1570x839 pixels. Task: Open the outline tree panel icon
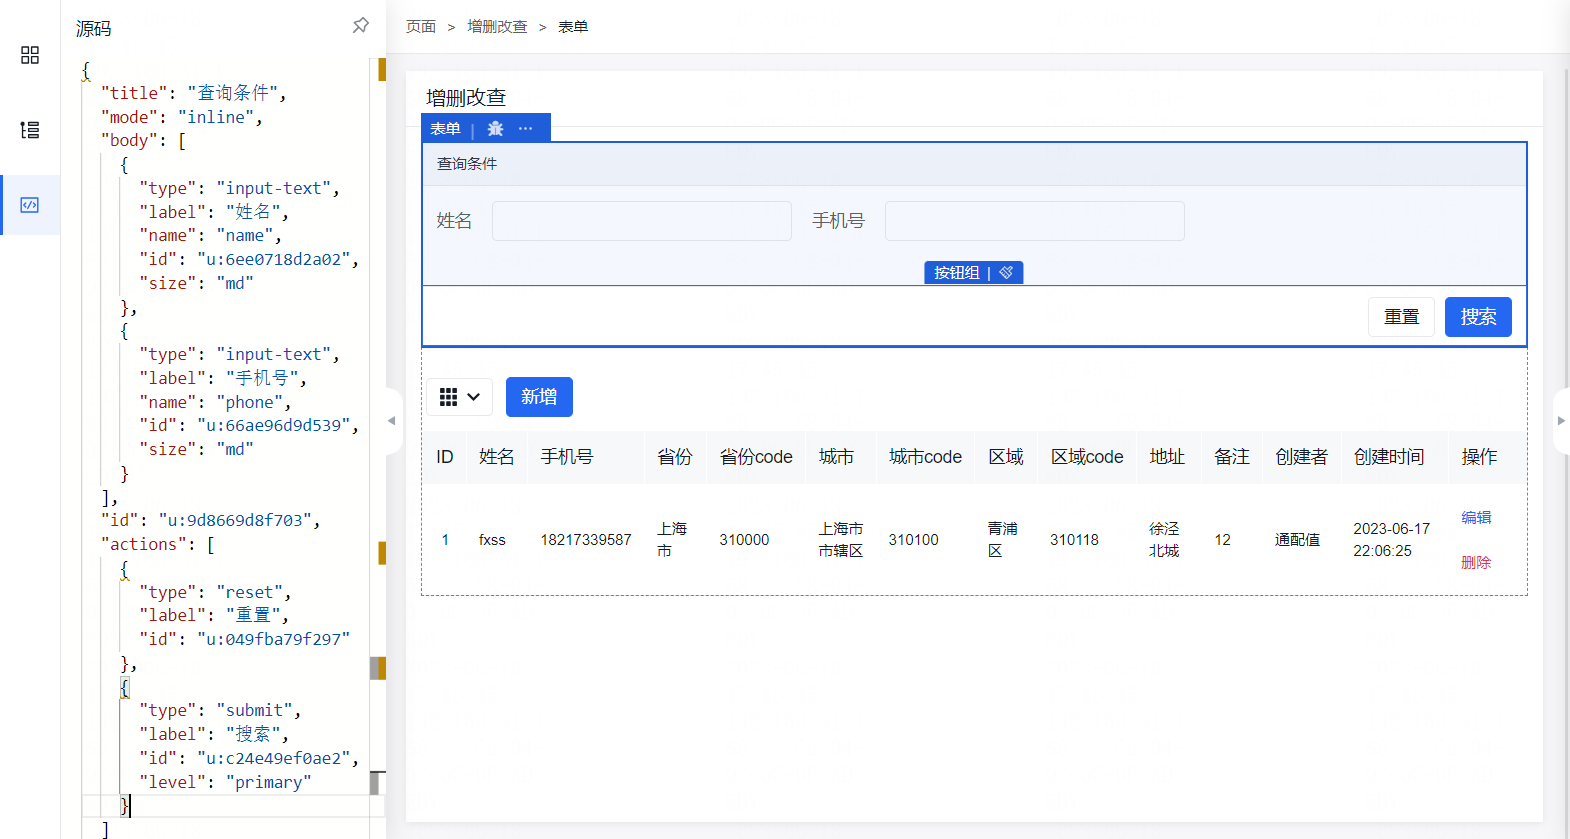[x=30, y=130]
